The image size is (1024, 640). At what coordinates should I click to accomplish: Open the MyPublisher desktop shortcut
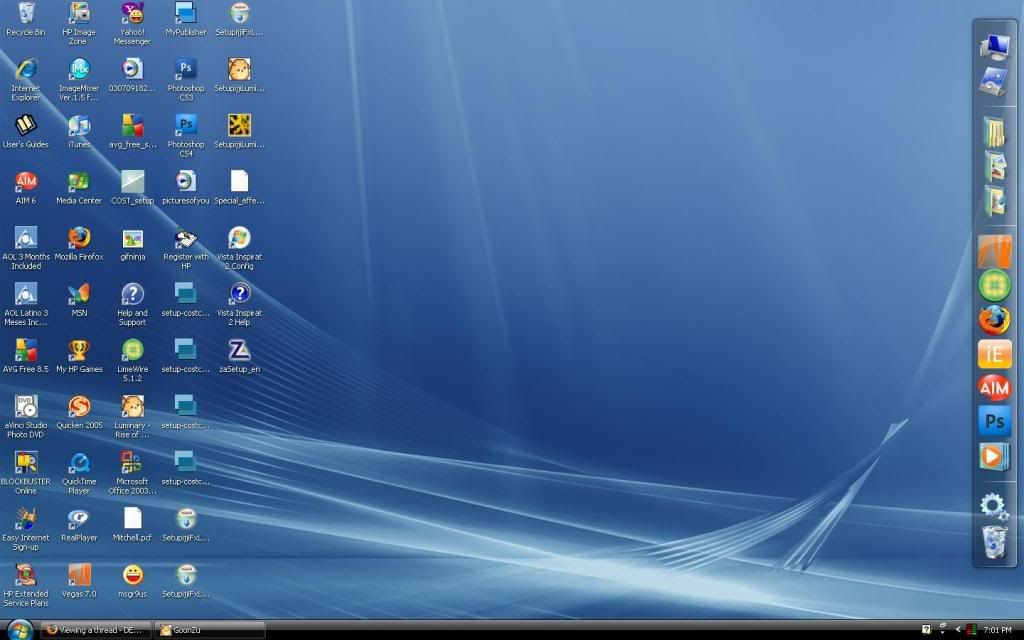click(185, 19)
